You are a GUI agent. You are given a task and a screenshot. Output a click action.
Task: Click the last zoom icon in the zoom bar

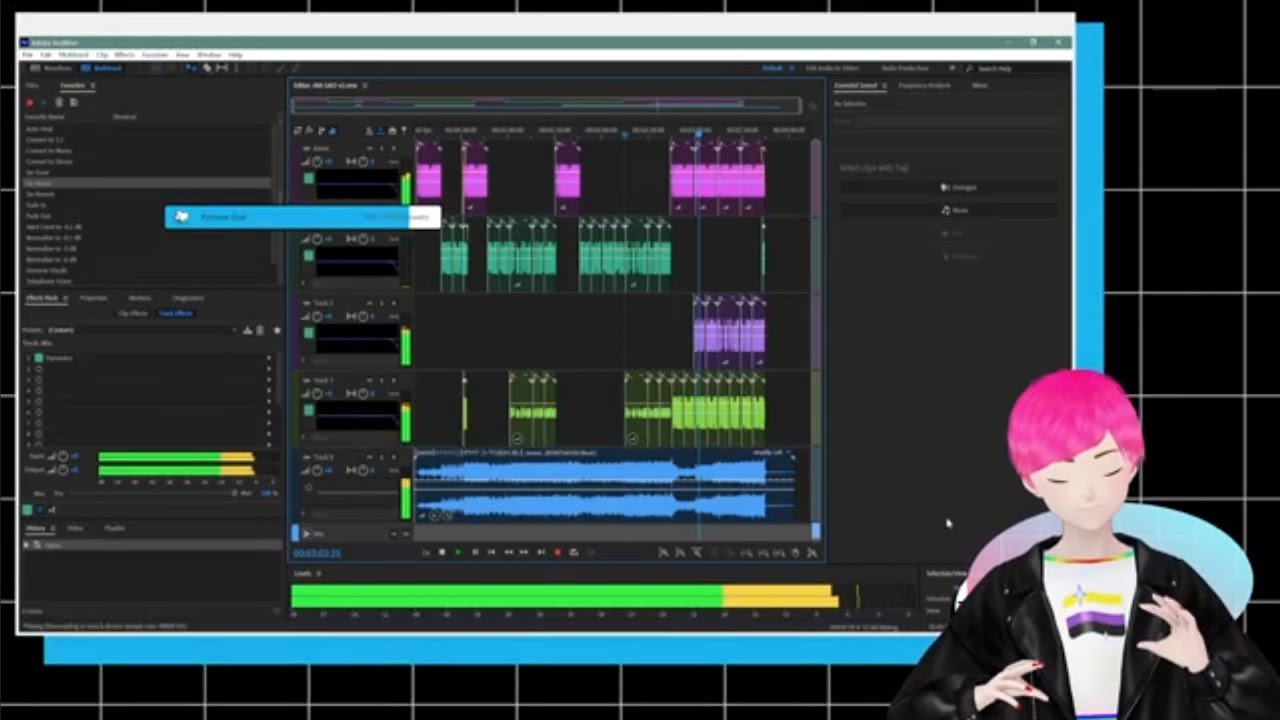pyautogui.click(x=812, y=553)
